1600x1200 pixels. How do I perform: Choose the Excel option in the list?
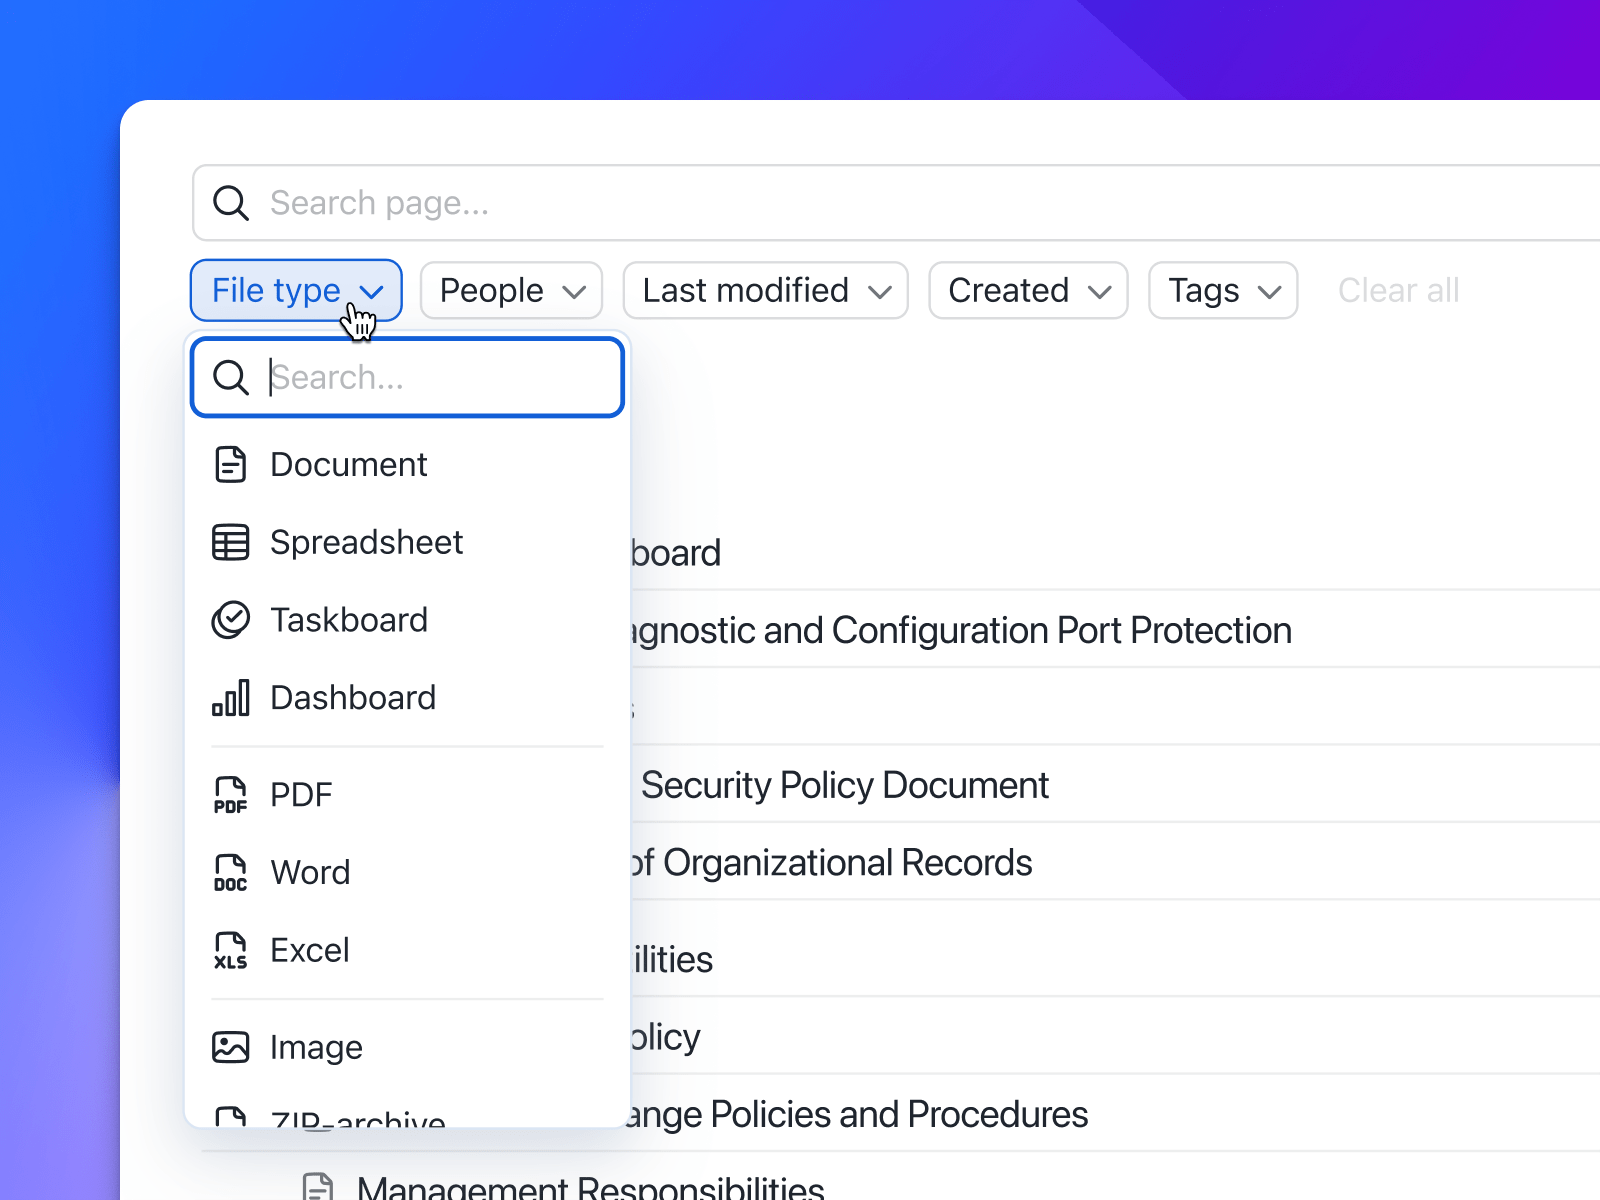pyautogui.click(x=310, y=950)
